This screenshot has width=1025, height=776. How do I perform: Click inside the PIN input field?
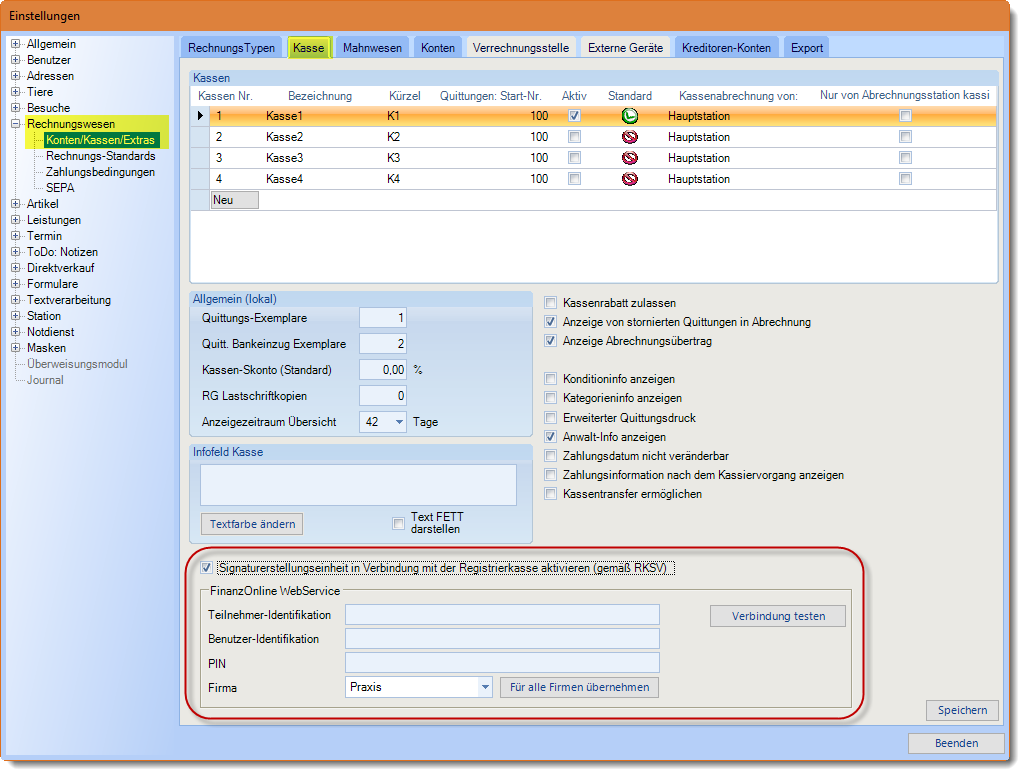500,662
